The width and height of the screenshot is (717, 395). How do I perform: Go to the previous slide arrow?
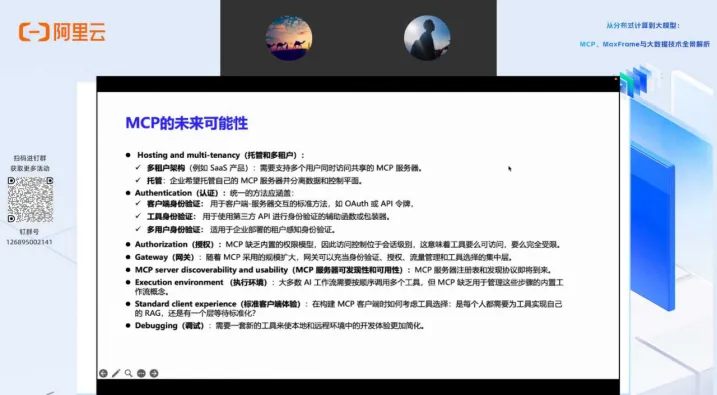pyautogui.click(x=103, y=374)
